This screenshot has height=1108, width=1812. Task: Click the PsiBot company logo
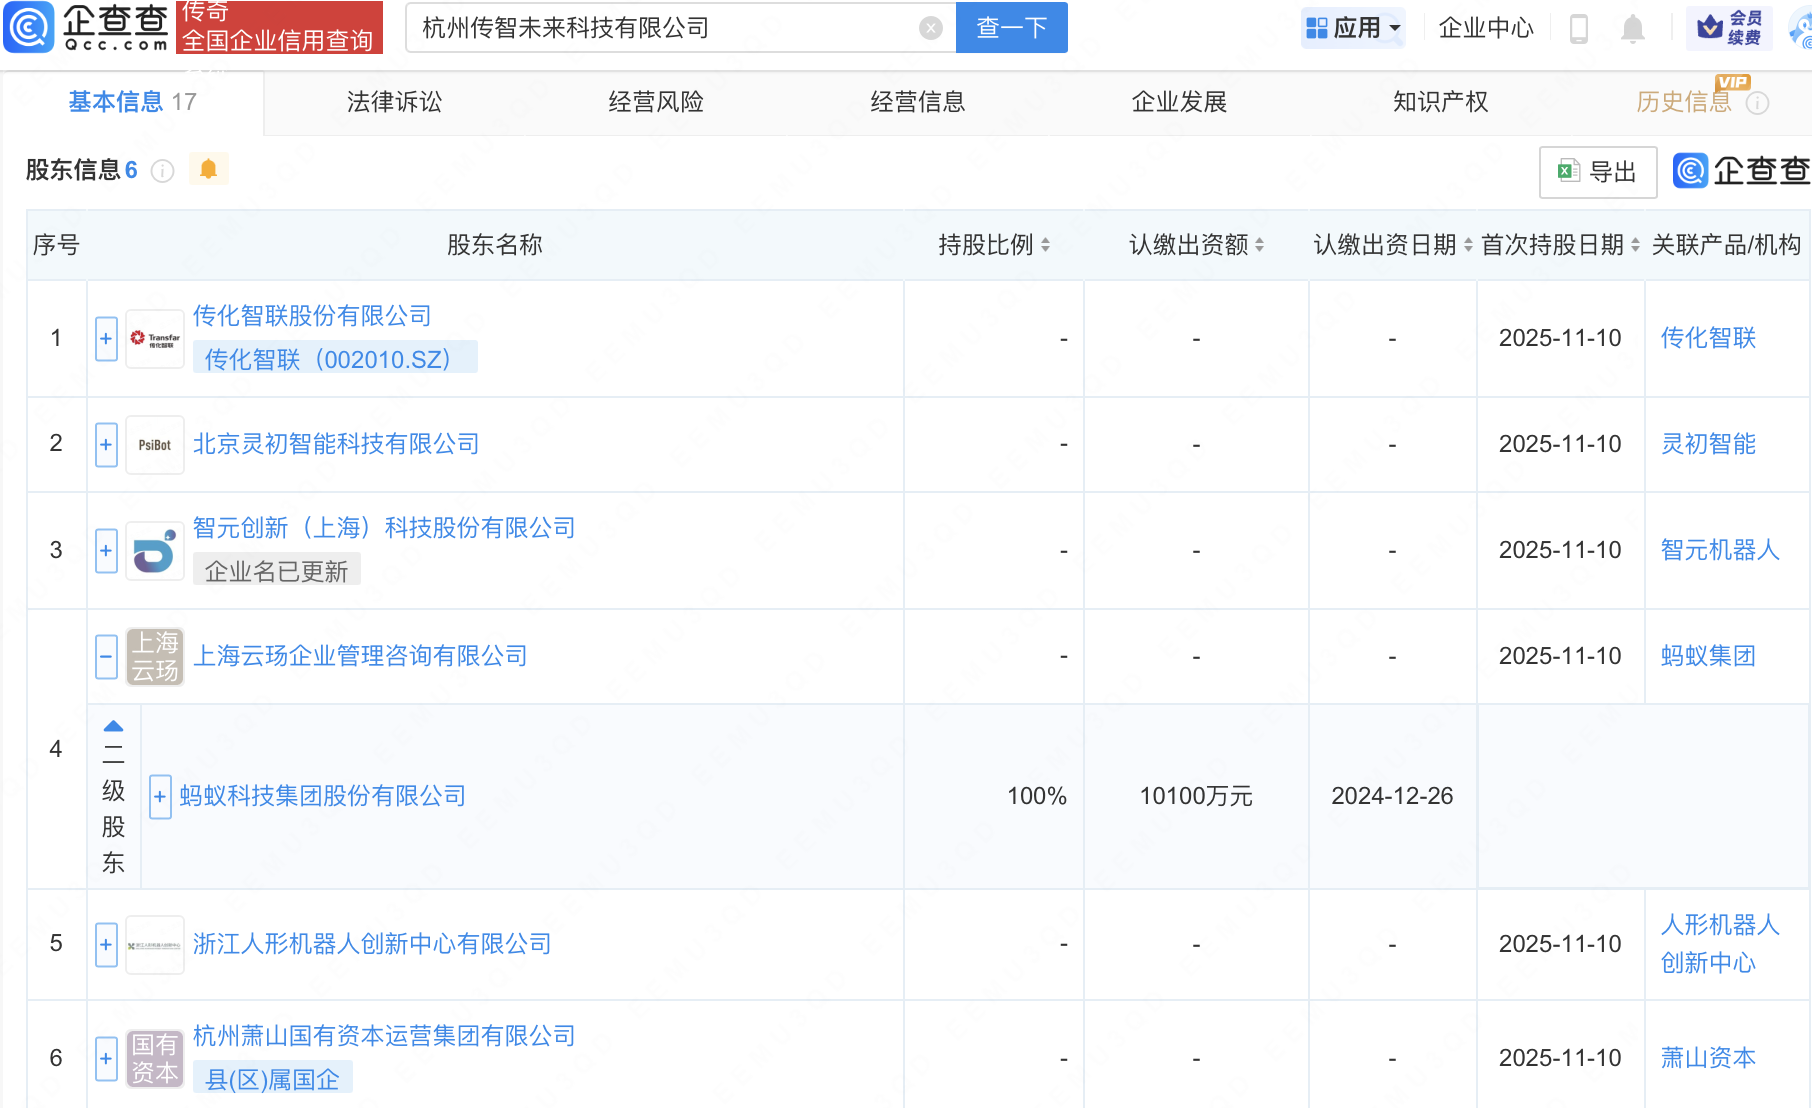(x=155, y=445)
